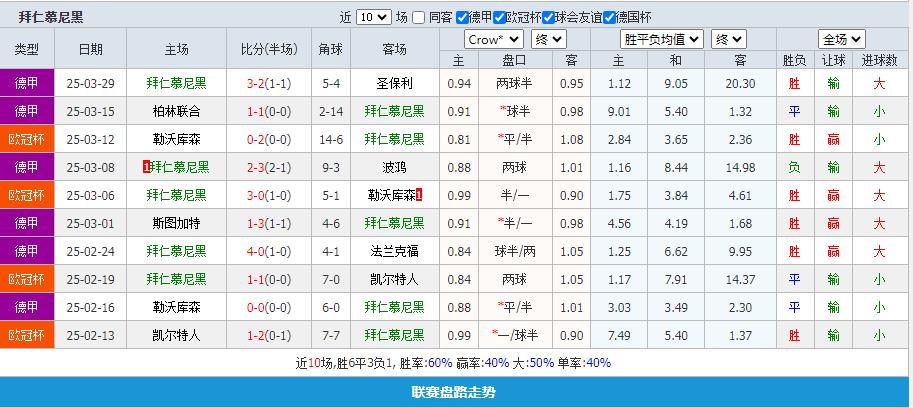913x408 pixels.
Task: Click the red card badge before 拜仁慕尼黑 on 25-03-08
Action: [146, 168]
